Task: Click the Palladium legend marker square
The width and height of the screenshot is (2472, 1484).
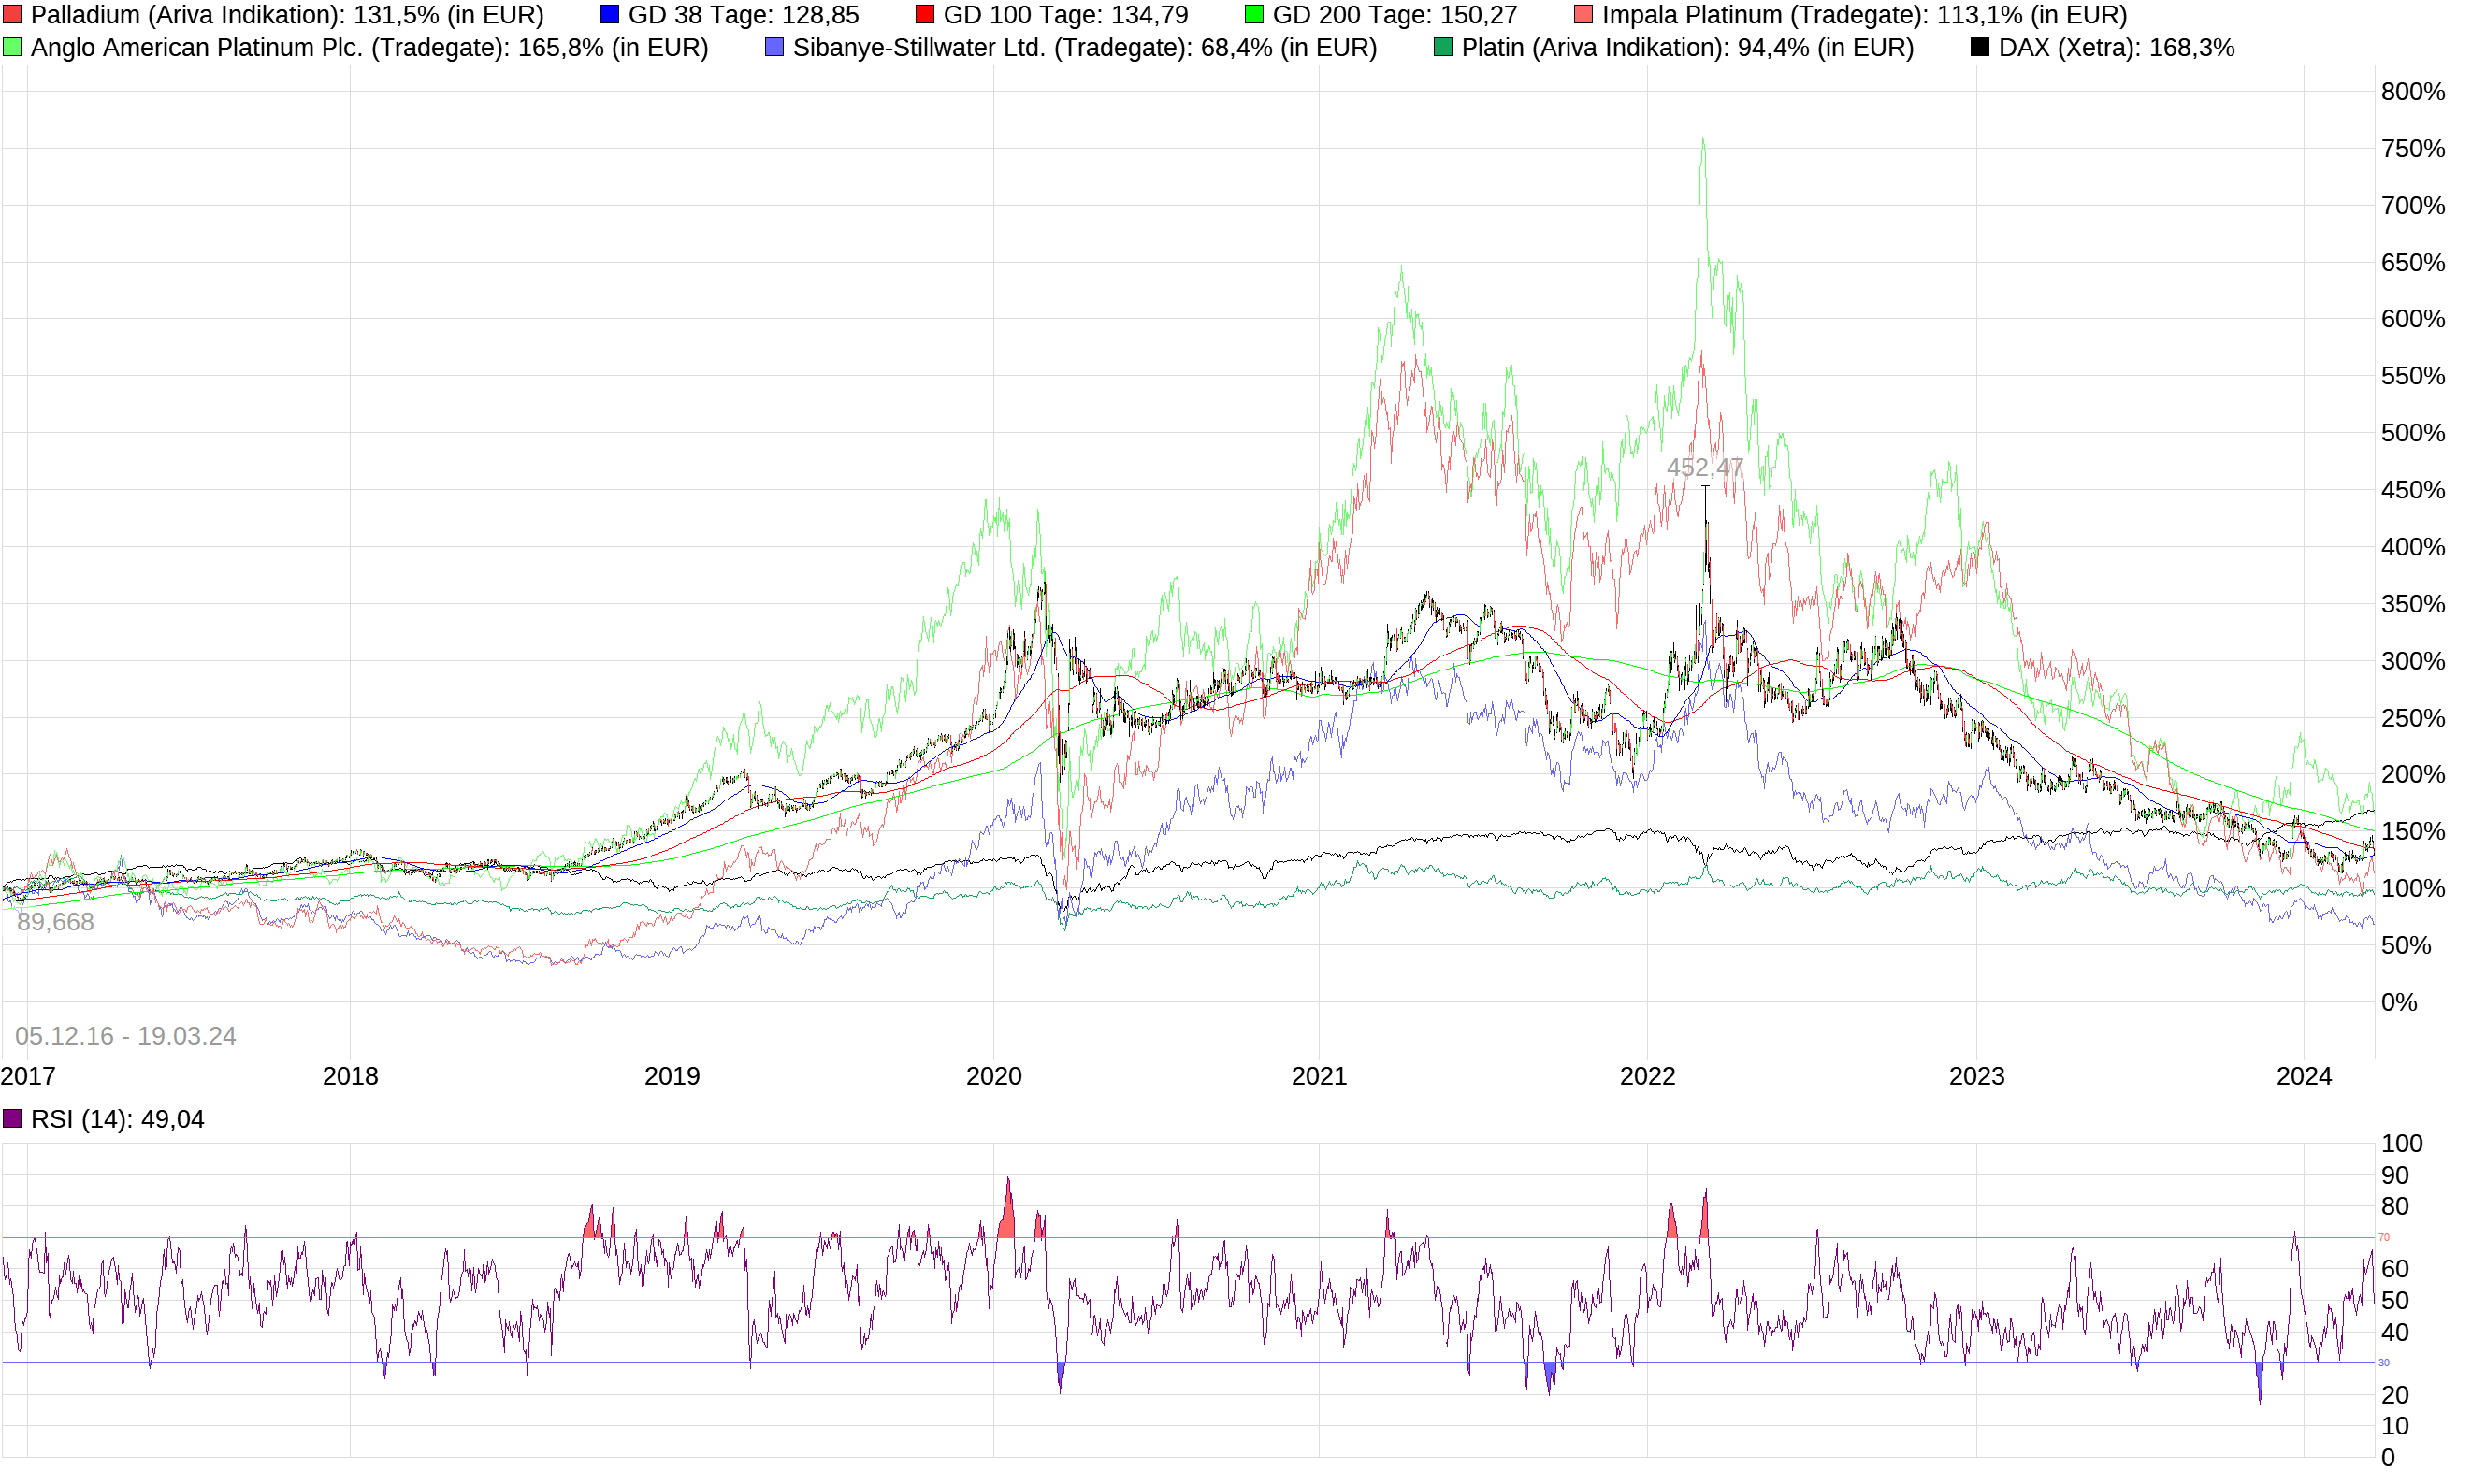Action: (12, 15)
